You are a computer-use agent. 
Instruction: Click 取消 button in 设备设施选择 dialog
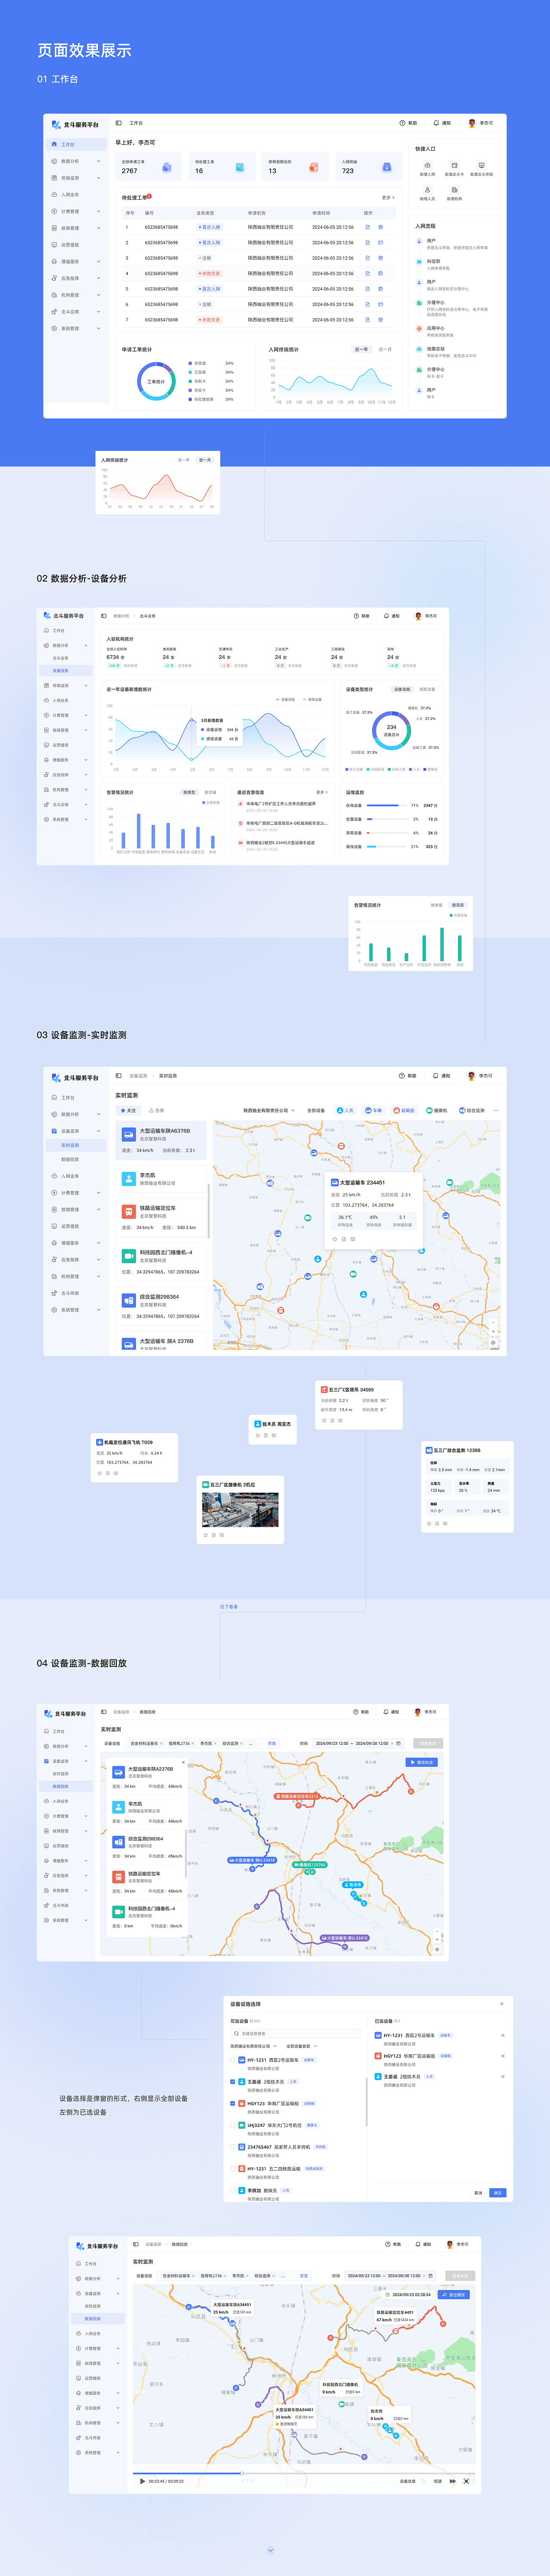point(478,2193)
